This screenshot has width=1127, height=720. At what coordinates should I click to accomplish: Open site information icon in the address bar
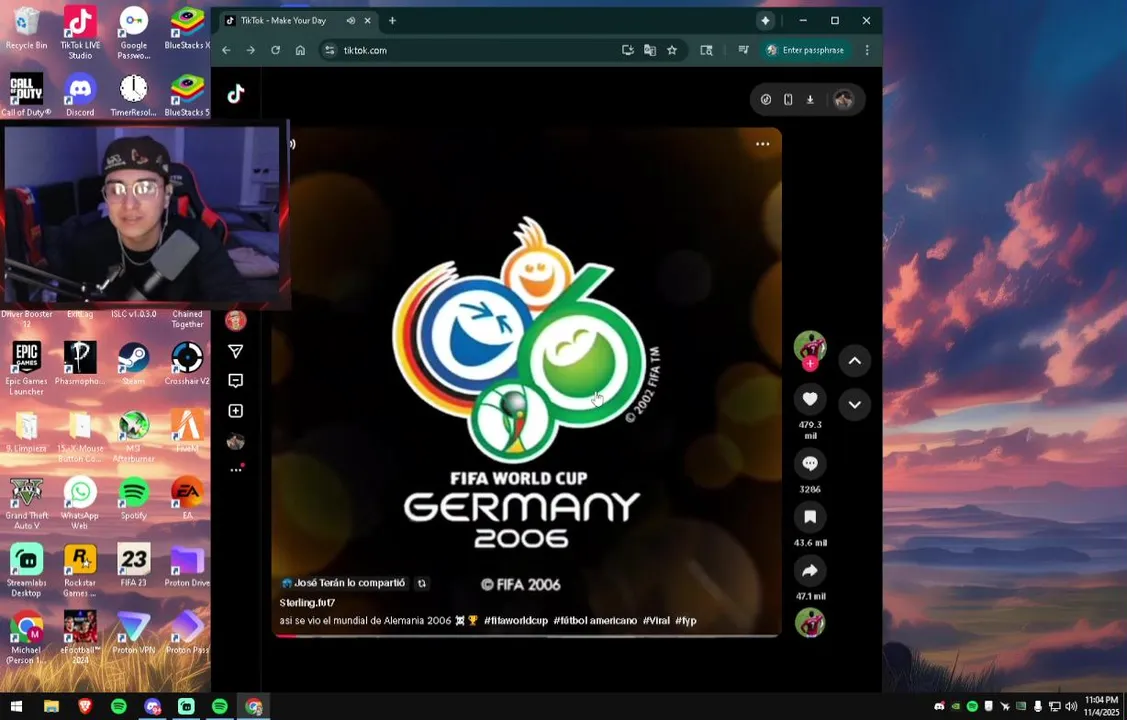(x=330, y=50)
